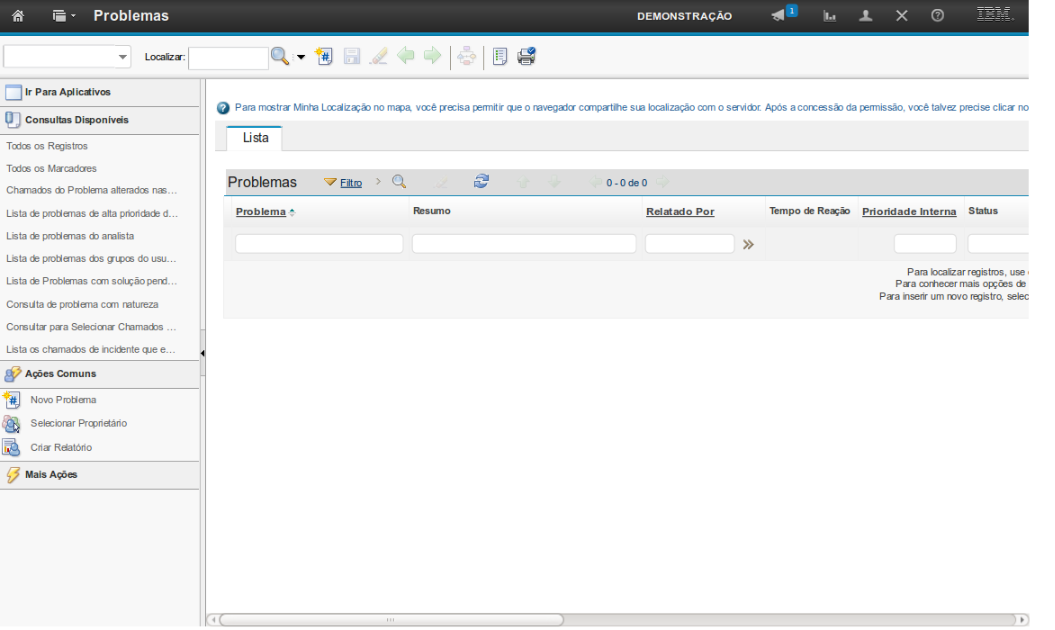Screen dimensions: 1055x630
Task: Open Ir Para Aplicativos menu
Action: click(67, 92)
